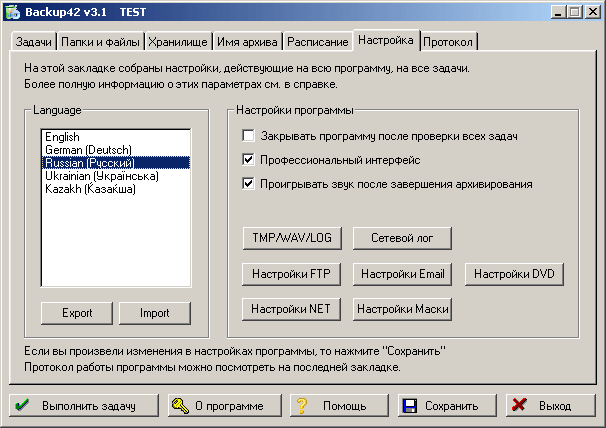Open Настройки Email
The height and width of the screenshot is (428, 606).
pos(402,274)
